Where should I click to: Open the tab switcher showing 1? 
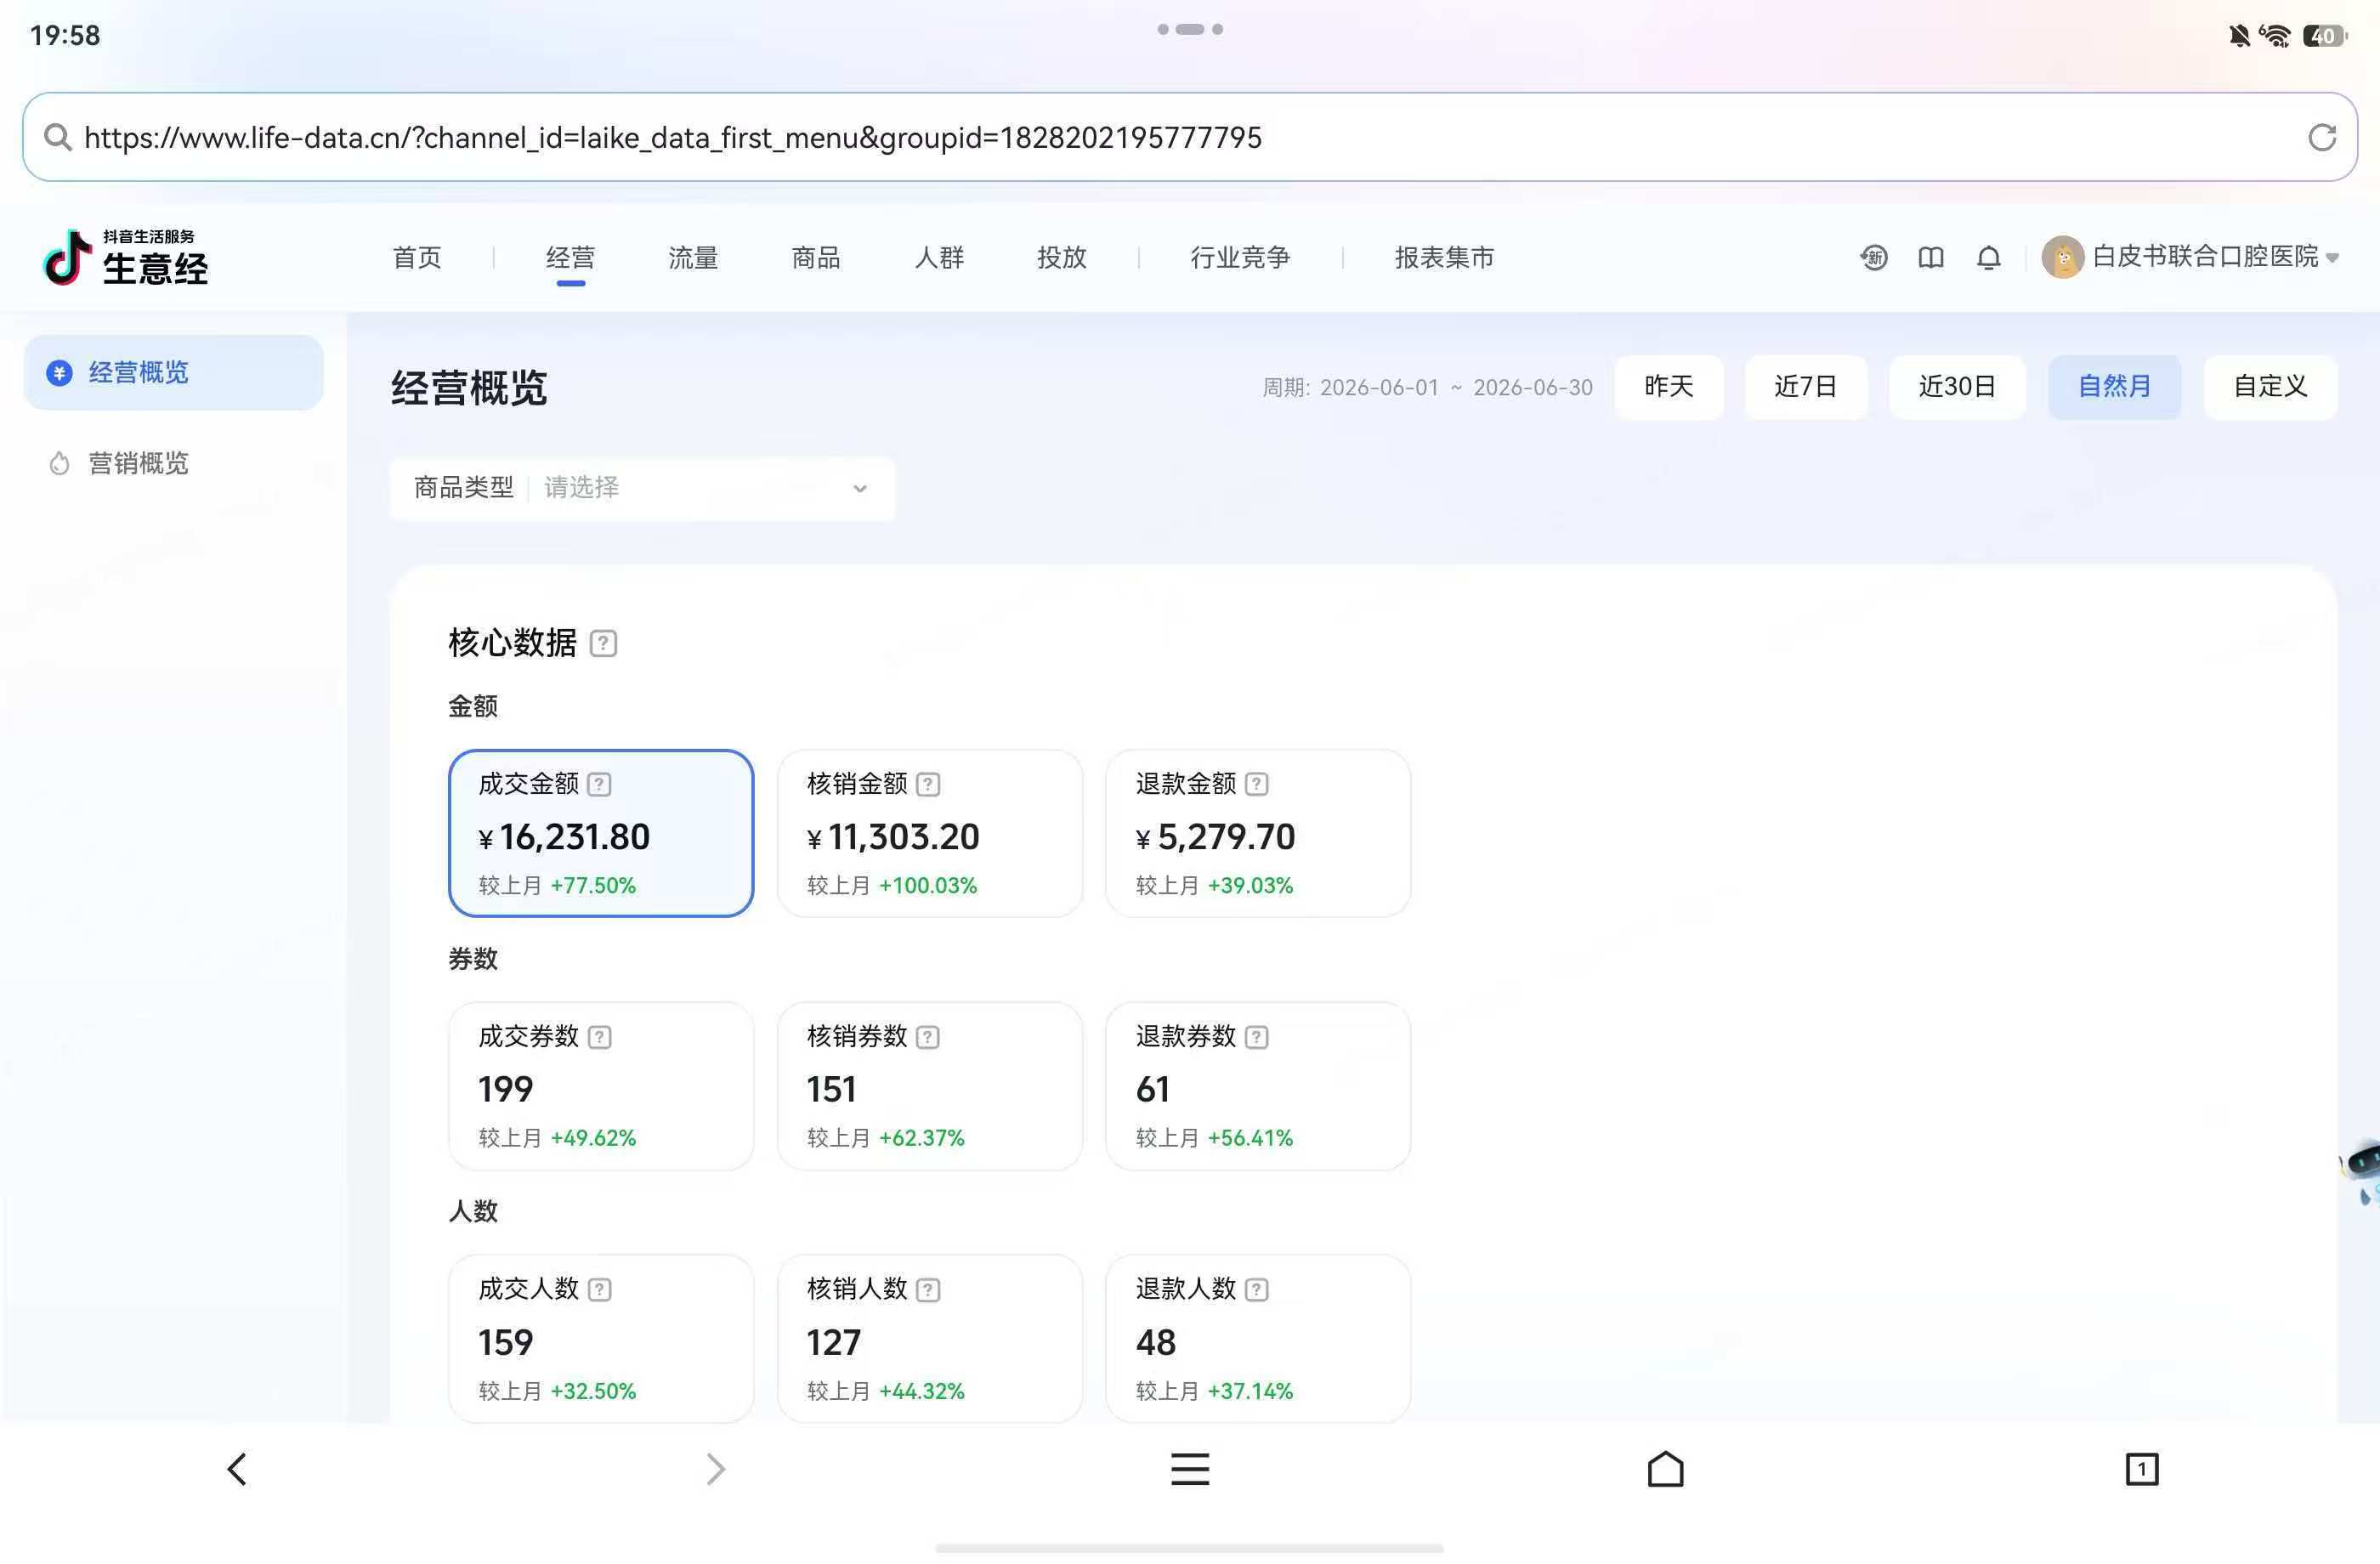tap(2141, 1469)
